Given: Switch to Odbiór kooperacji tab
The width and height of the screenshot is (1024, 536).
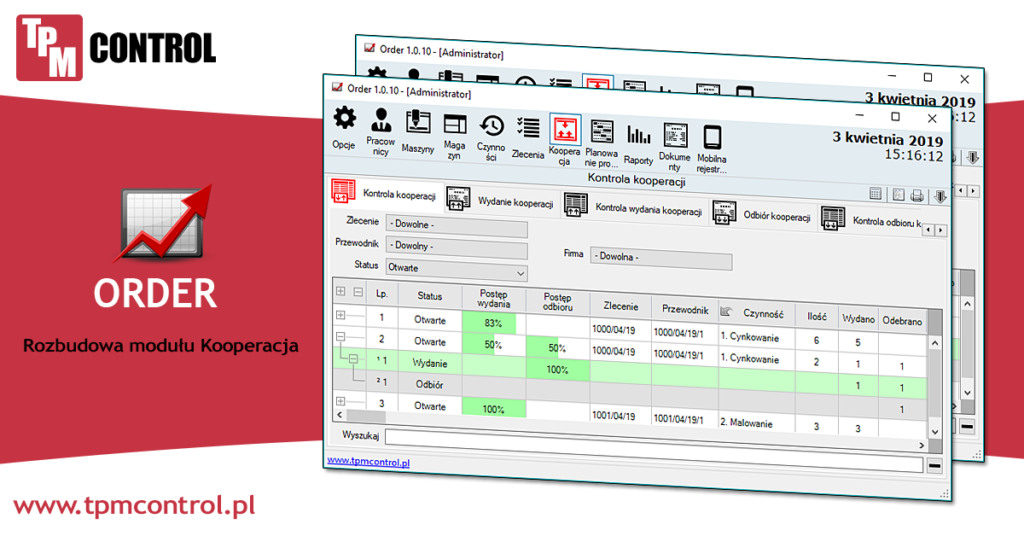Looking at the screenshot, I should pyautogui.click(x=776, y=216).
